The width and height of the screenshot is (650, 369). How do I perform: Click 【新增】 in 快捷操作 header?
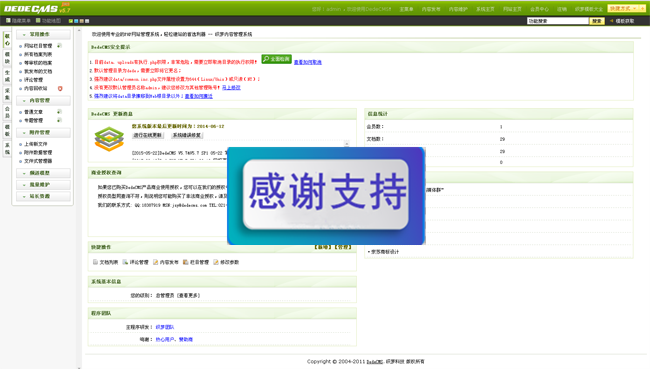(323, 247)
